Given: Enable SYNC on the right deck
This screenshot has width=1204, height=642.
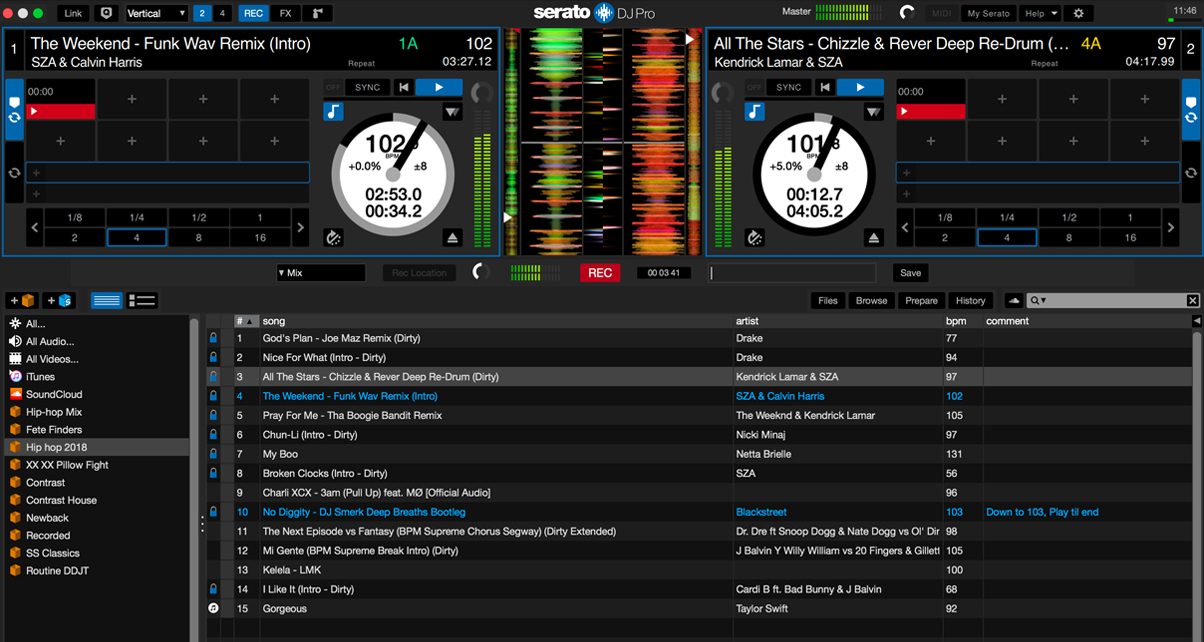Looking at the screenshot, I should 789,86.
